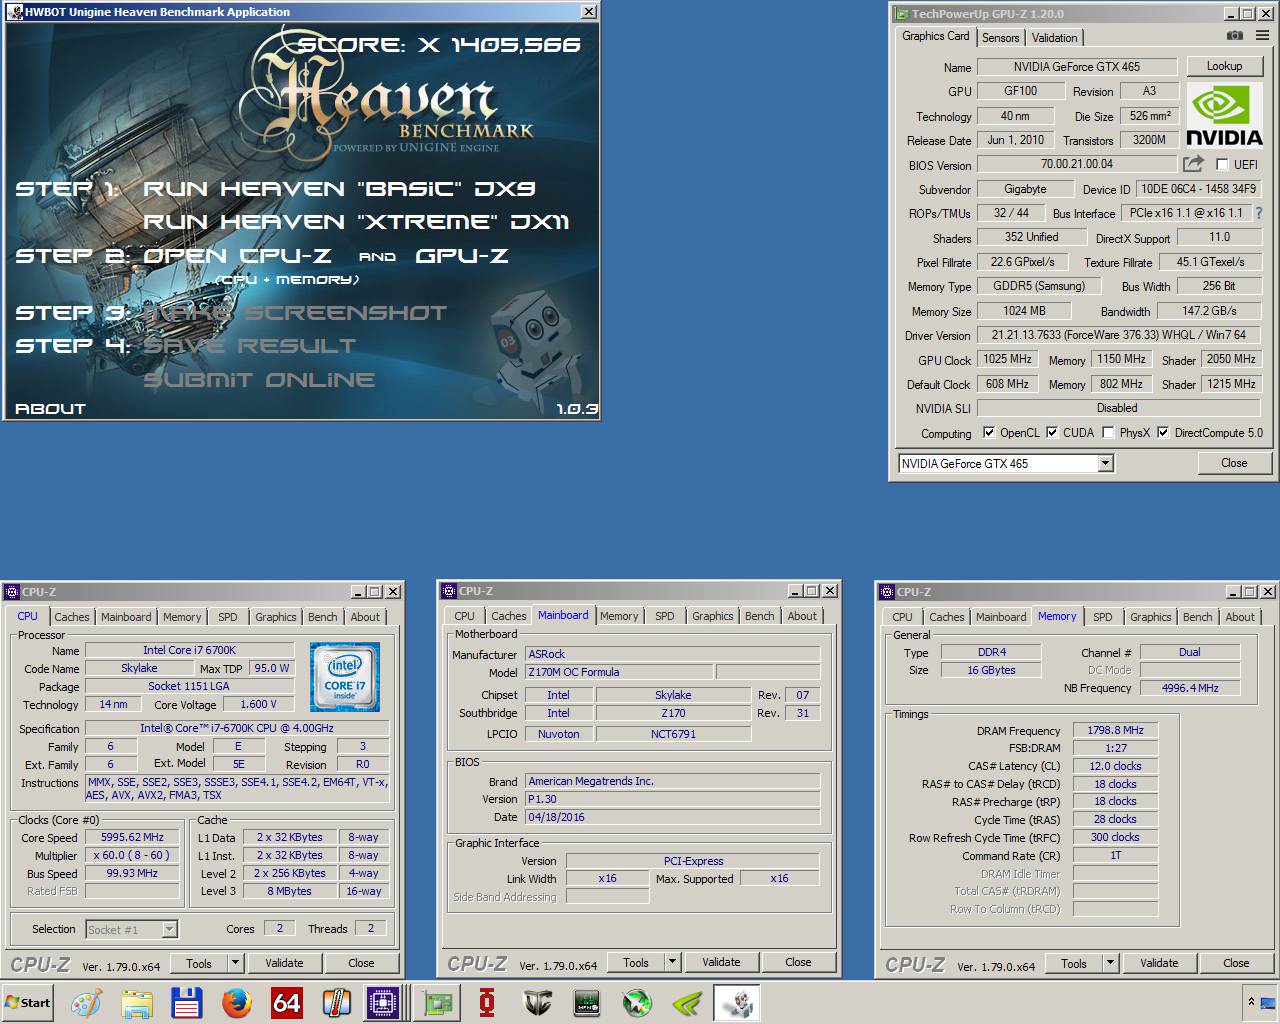Click the Lookup button in GPU-Z
1280x1024 pixels.
click(x=1224, y=66)
